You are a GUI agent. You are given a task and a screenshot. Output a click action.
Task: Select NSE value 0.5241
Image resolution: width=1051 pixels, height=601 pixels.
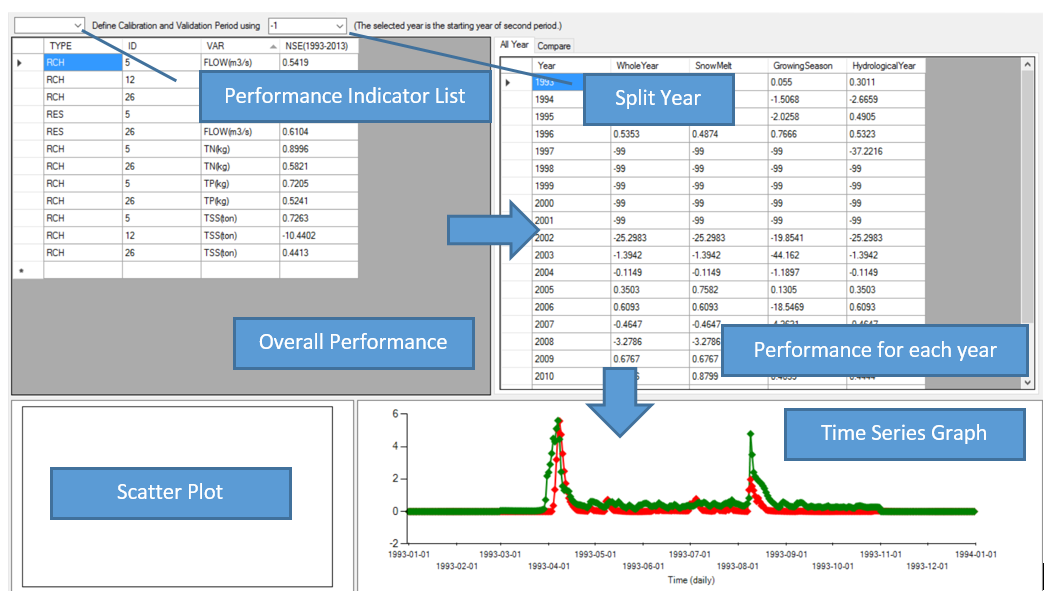(x=318, y=201)
